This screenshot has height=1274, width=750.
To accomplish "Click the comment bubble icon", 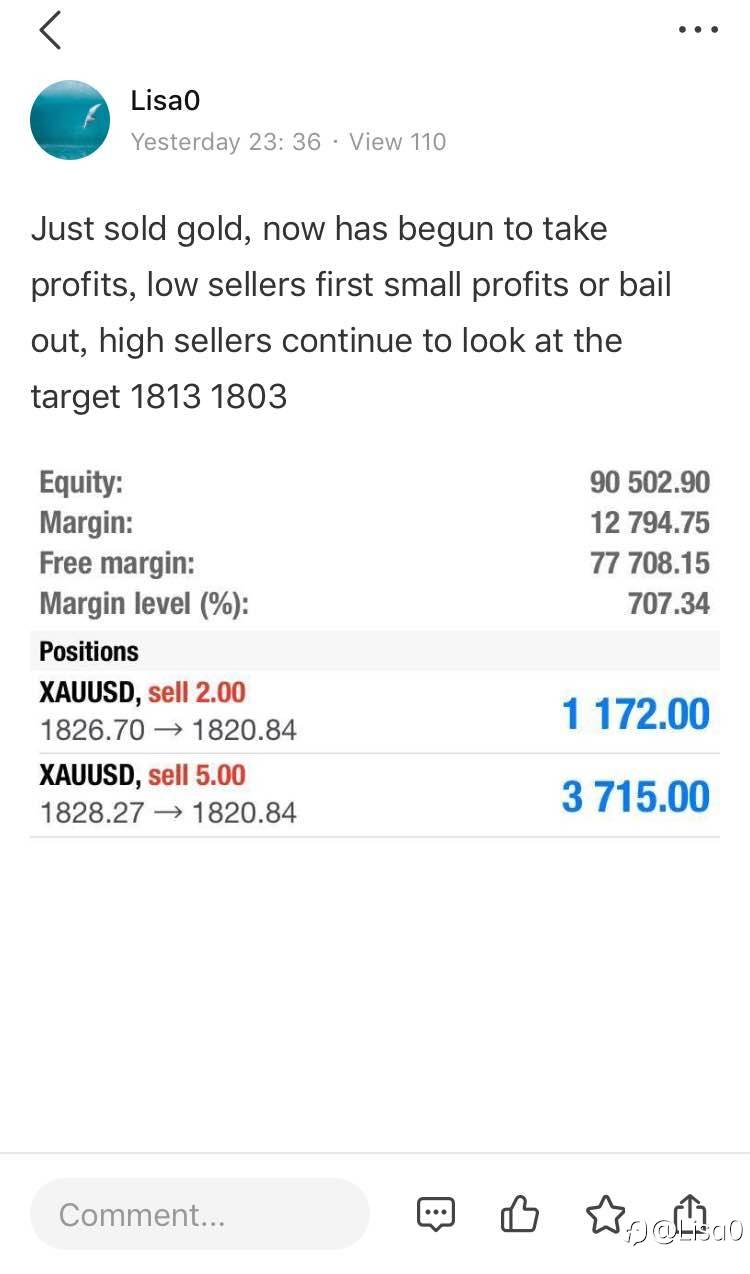I will point(435,1214).
